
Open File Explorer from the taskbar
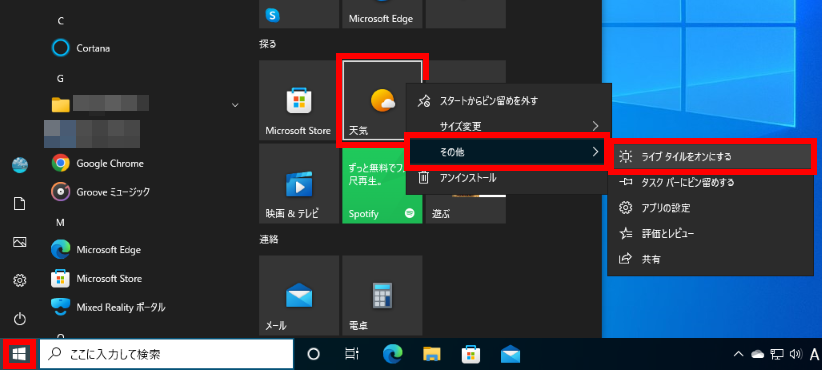(x=431, y=355)
